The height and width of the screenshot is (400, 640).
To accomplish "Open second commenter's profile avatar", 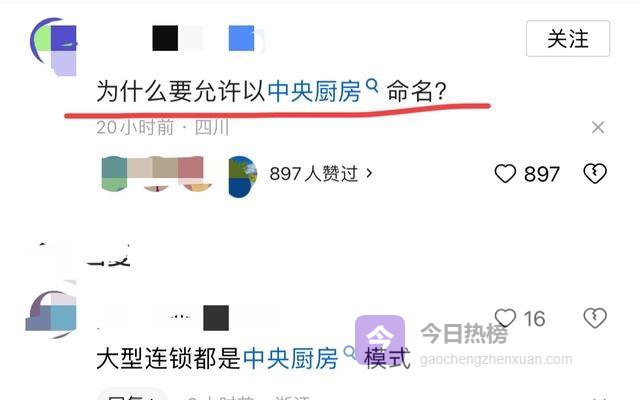I will click(51, 314).
